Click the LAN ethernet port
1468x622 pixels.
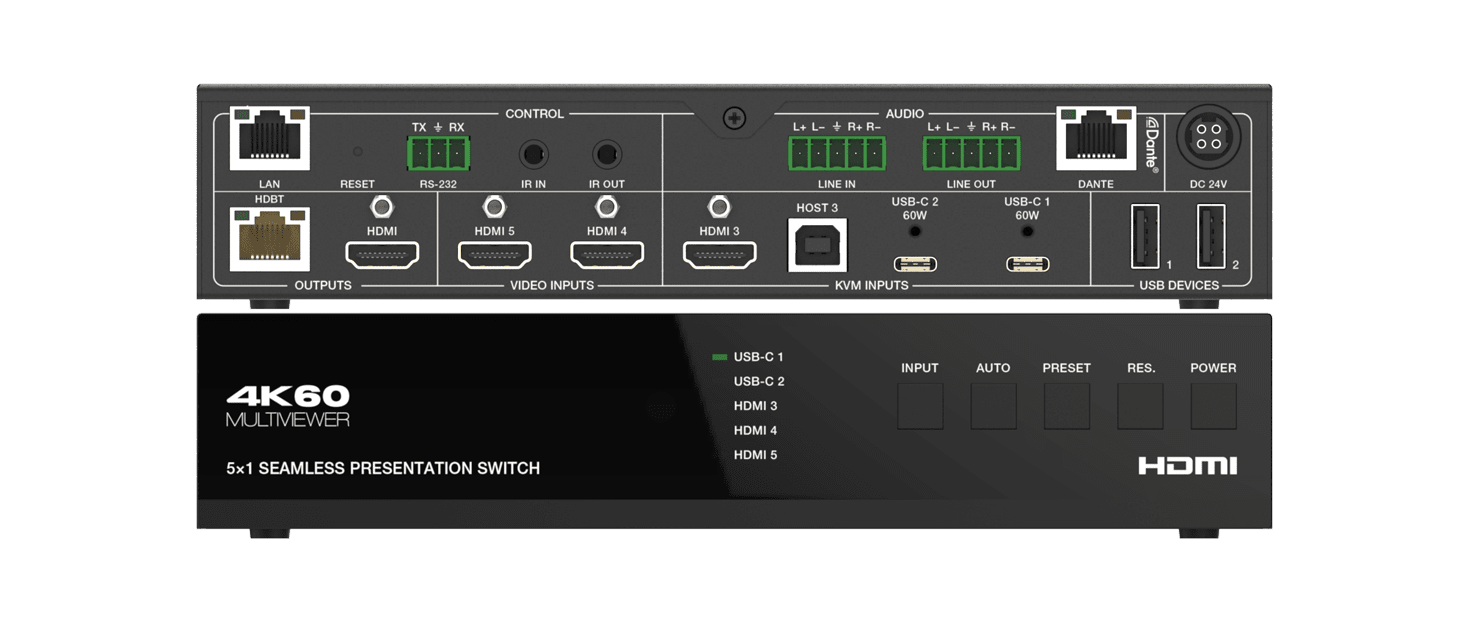click(x=268, y=138)
